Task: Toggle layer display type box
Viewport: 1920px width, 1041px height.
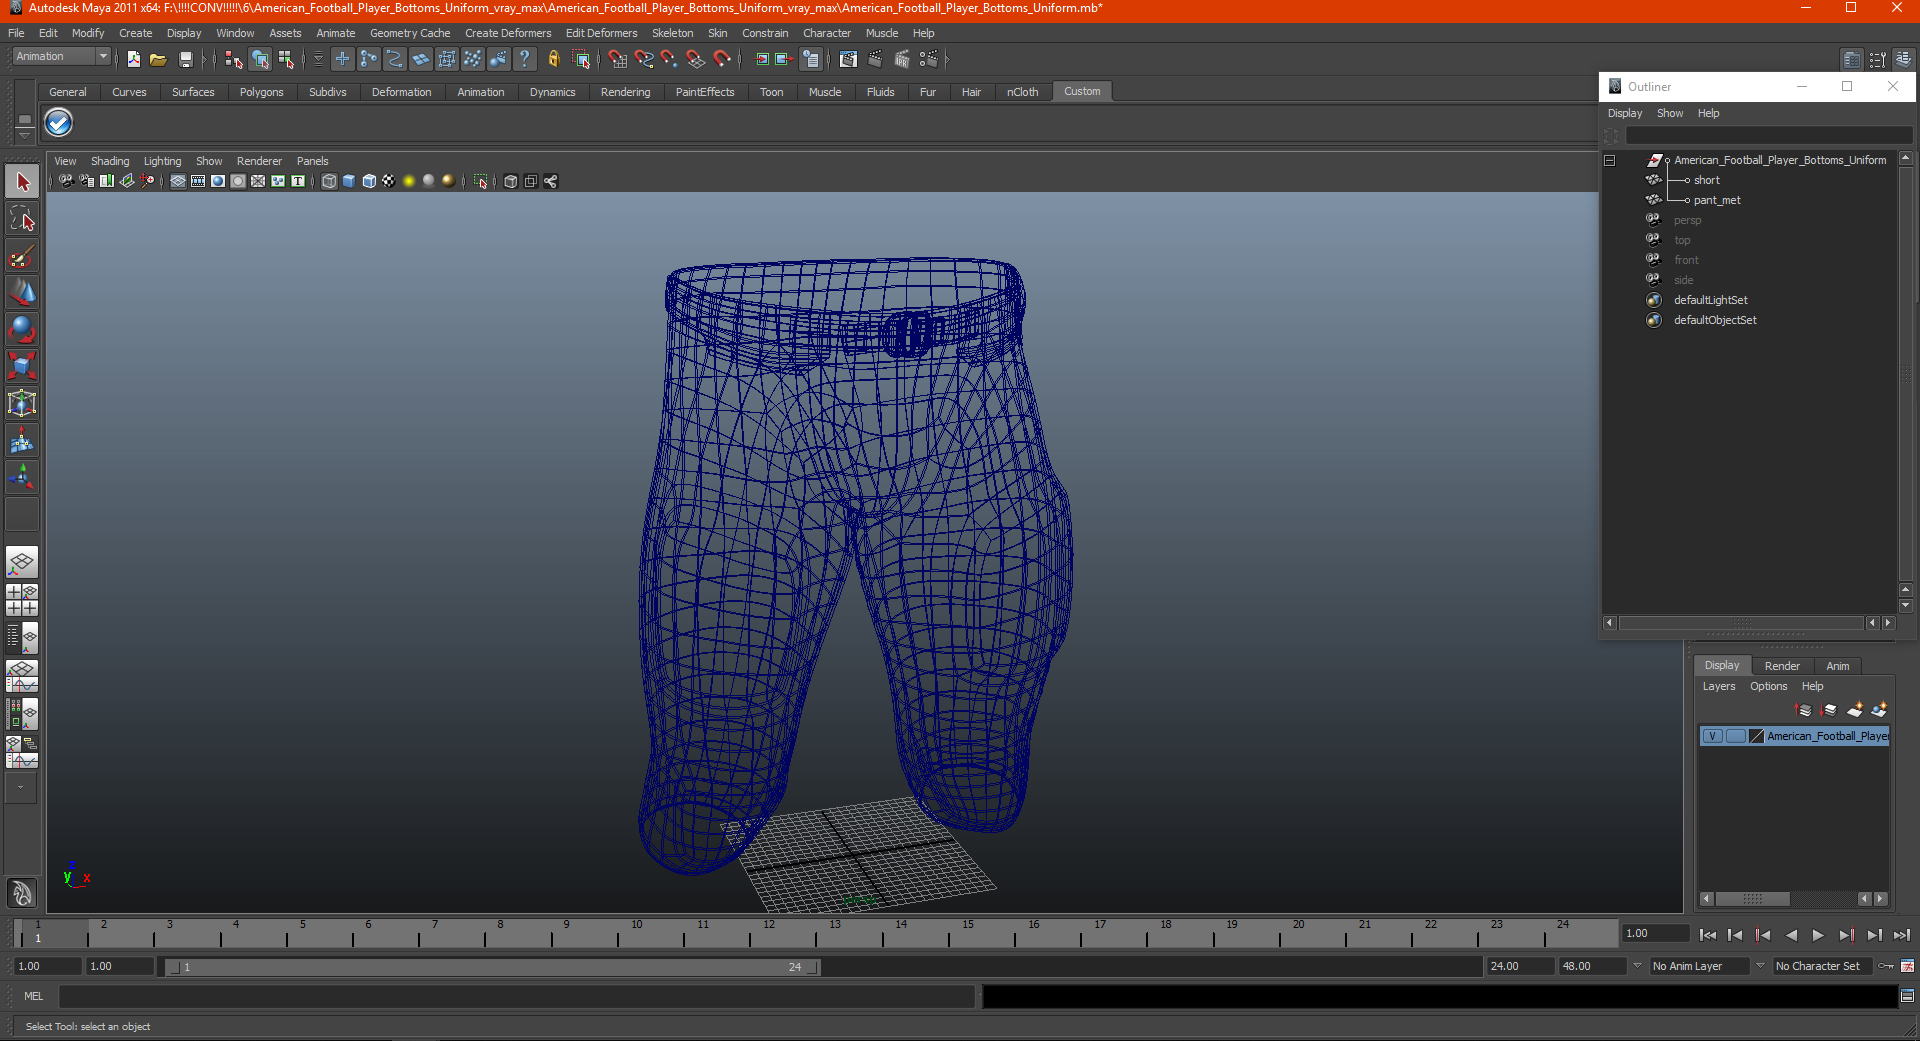Action: tap(1735, 736)
